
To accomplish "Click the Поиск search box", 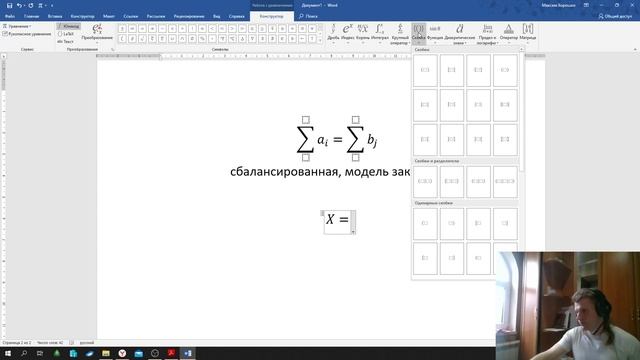I will point(308,16).
